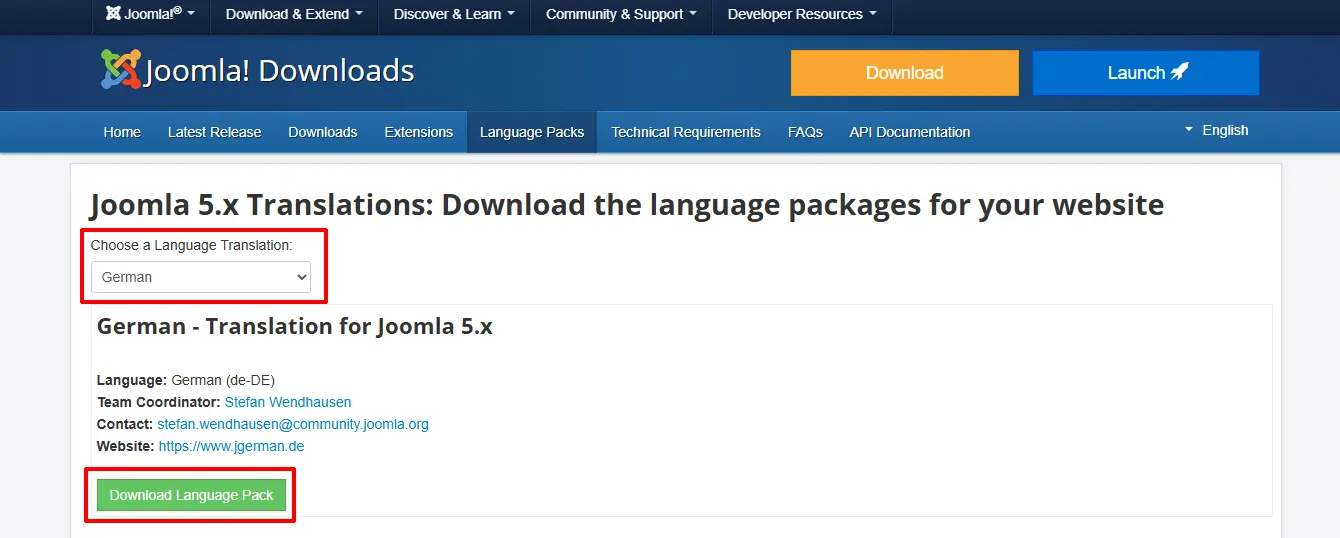
Task: Open the Extensions navigation tab
Action: 419,132
